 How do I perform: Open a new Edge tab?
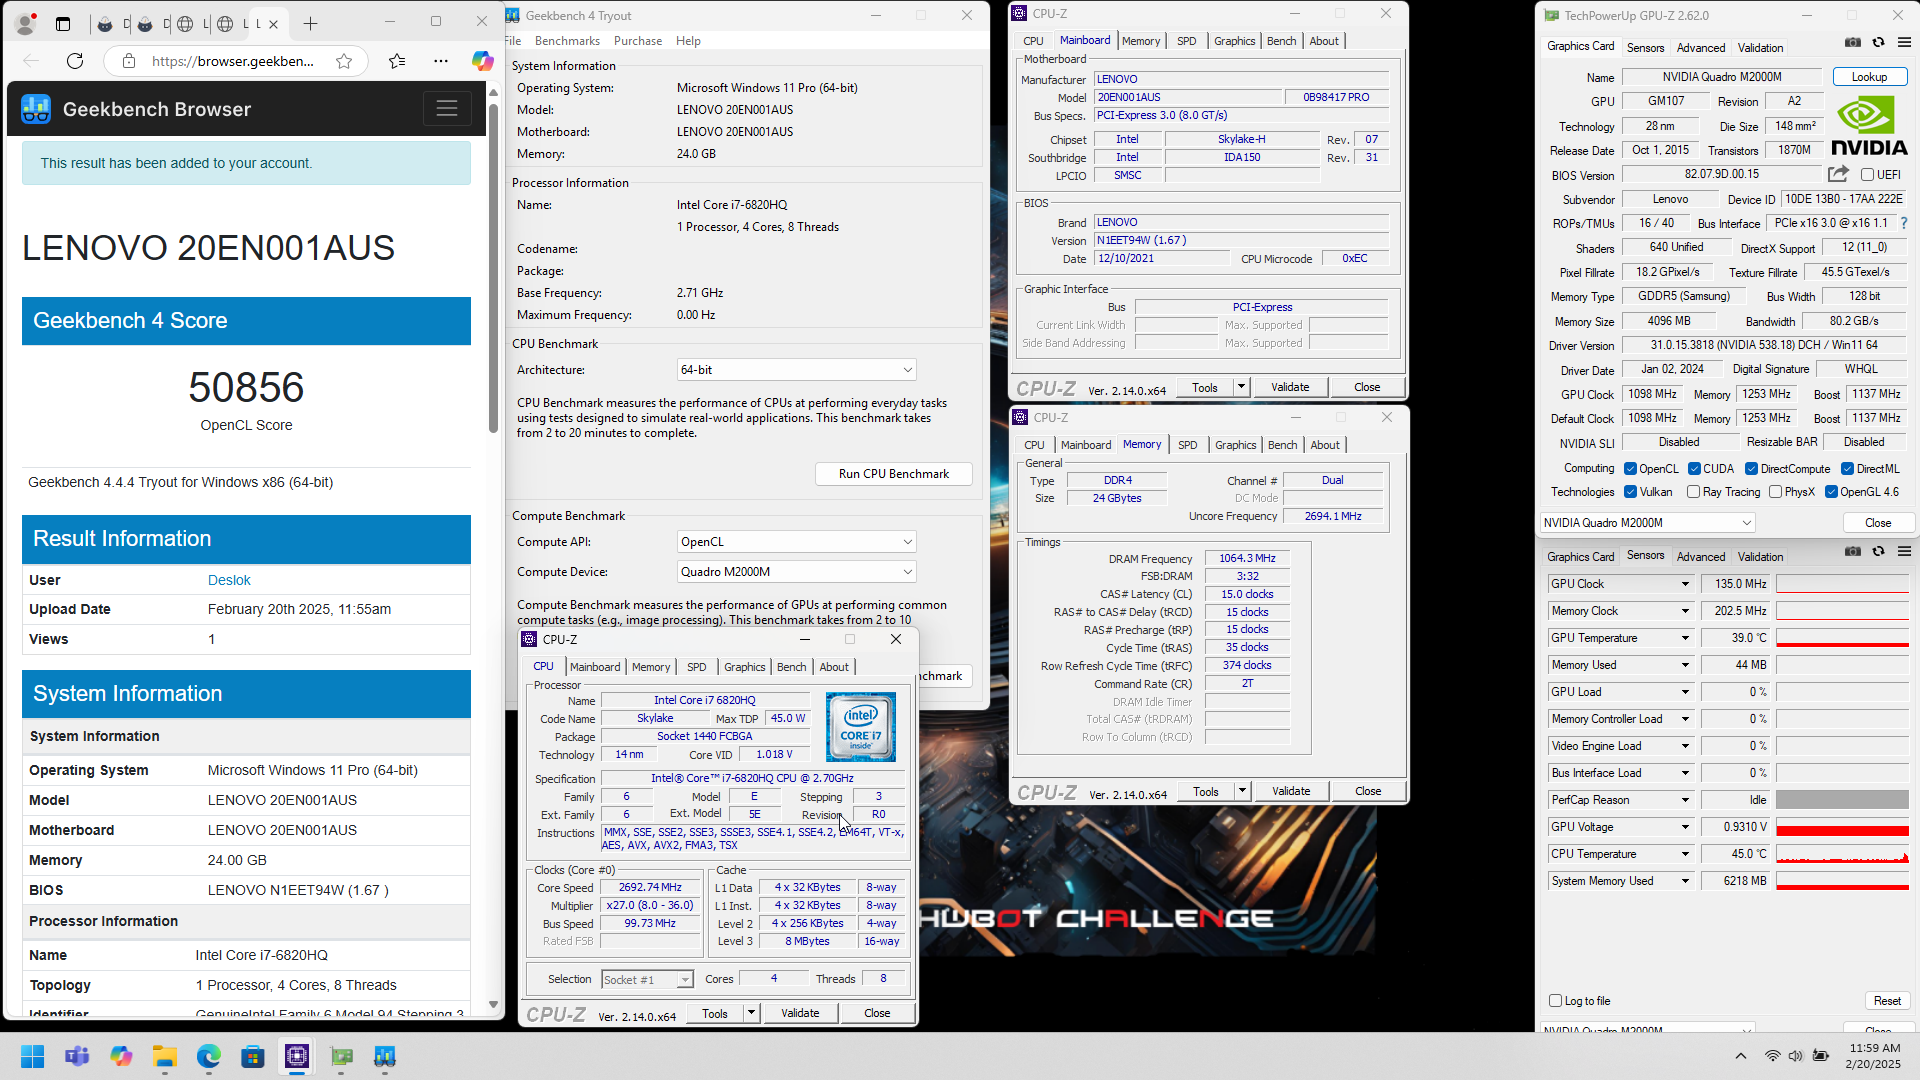coord(310,23)
